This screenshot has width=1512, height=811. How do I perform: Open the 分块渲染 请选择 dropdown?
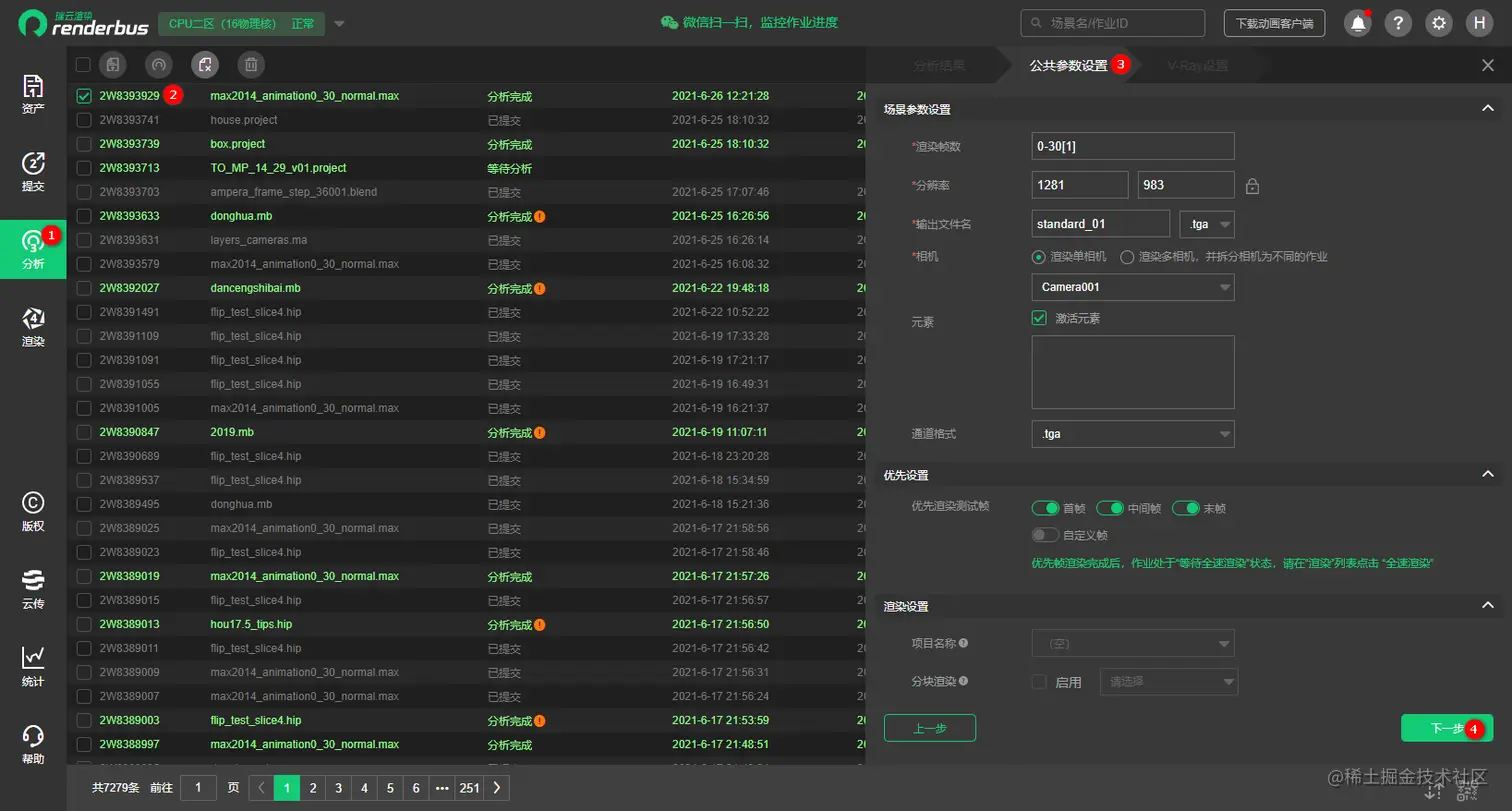1169,682
